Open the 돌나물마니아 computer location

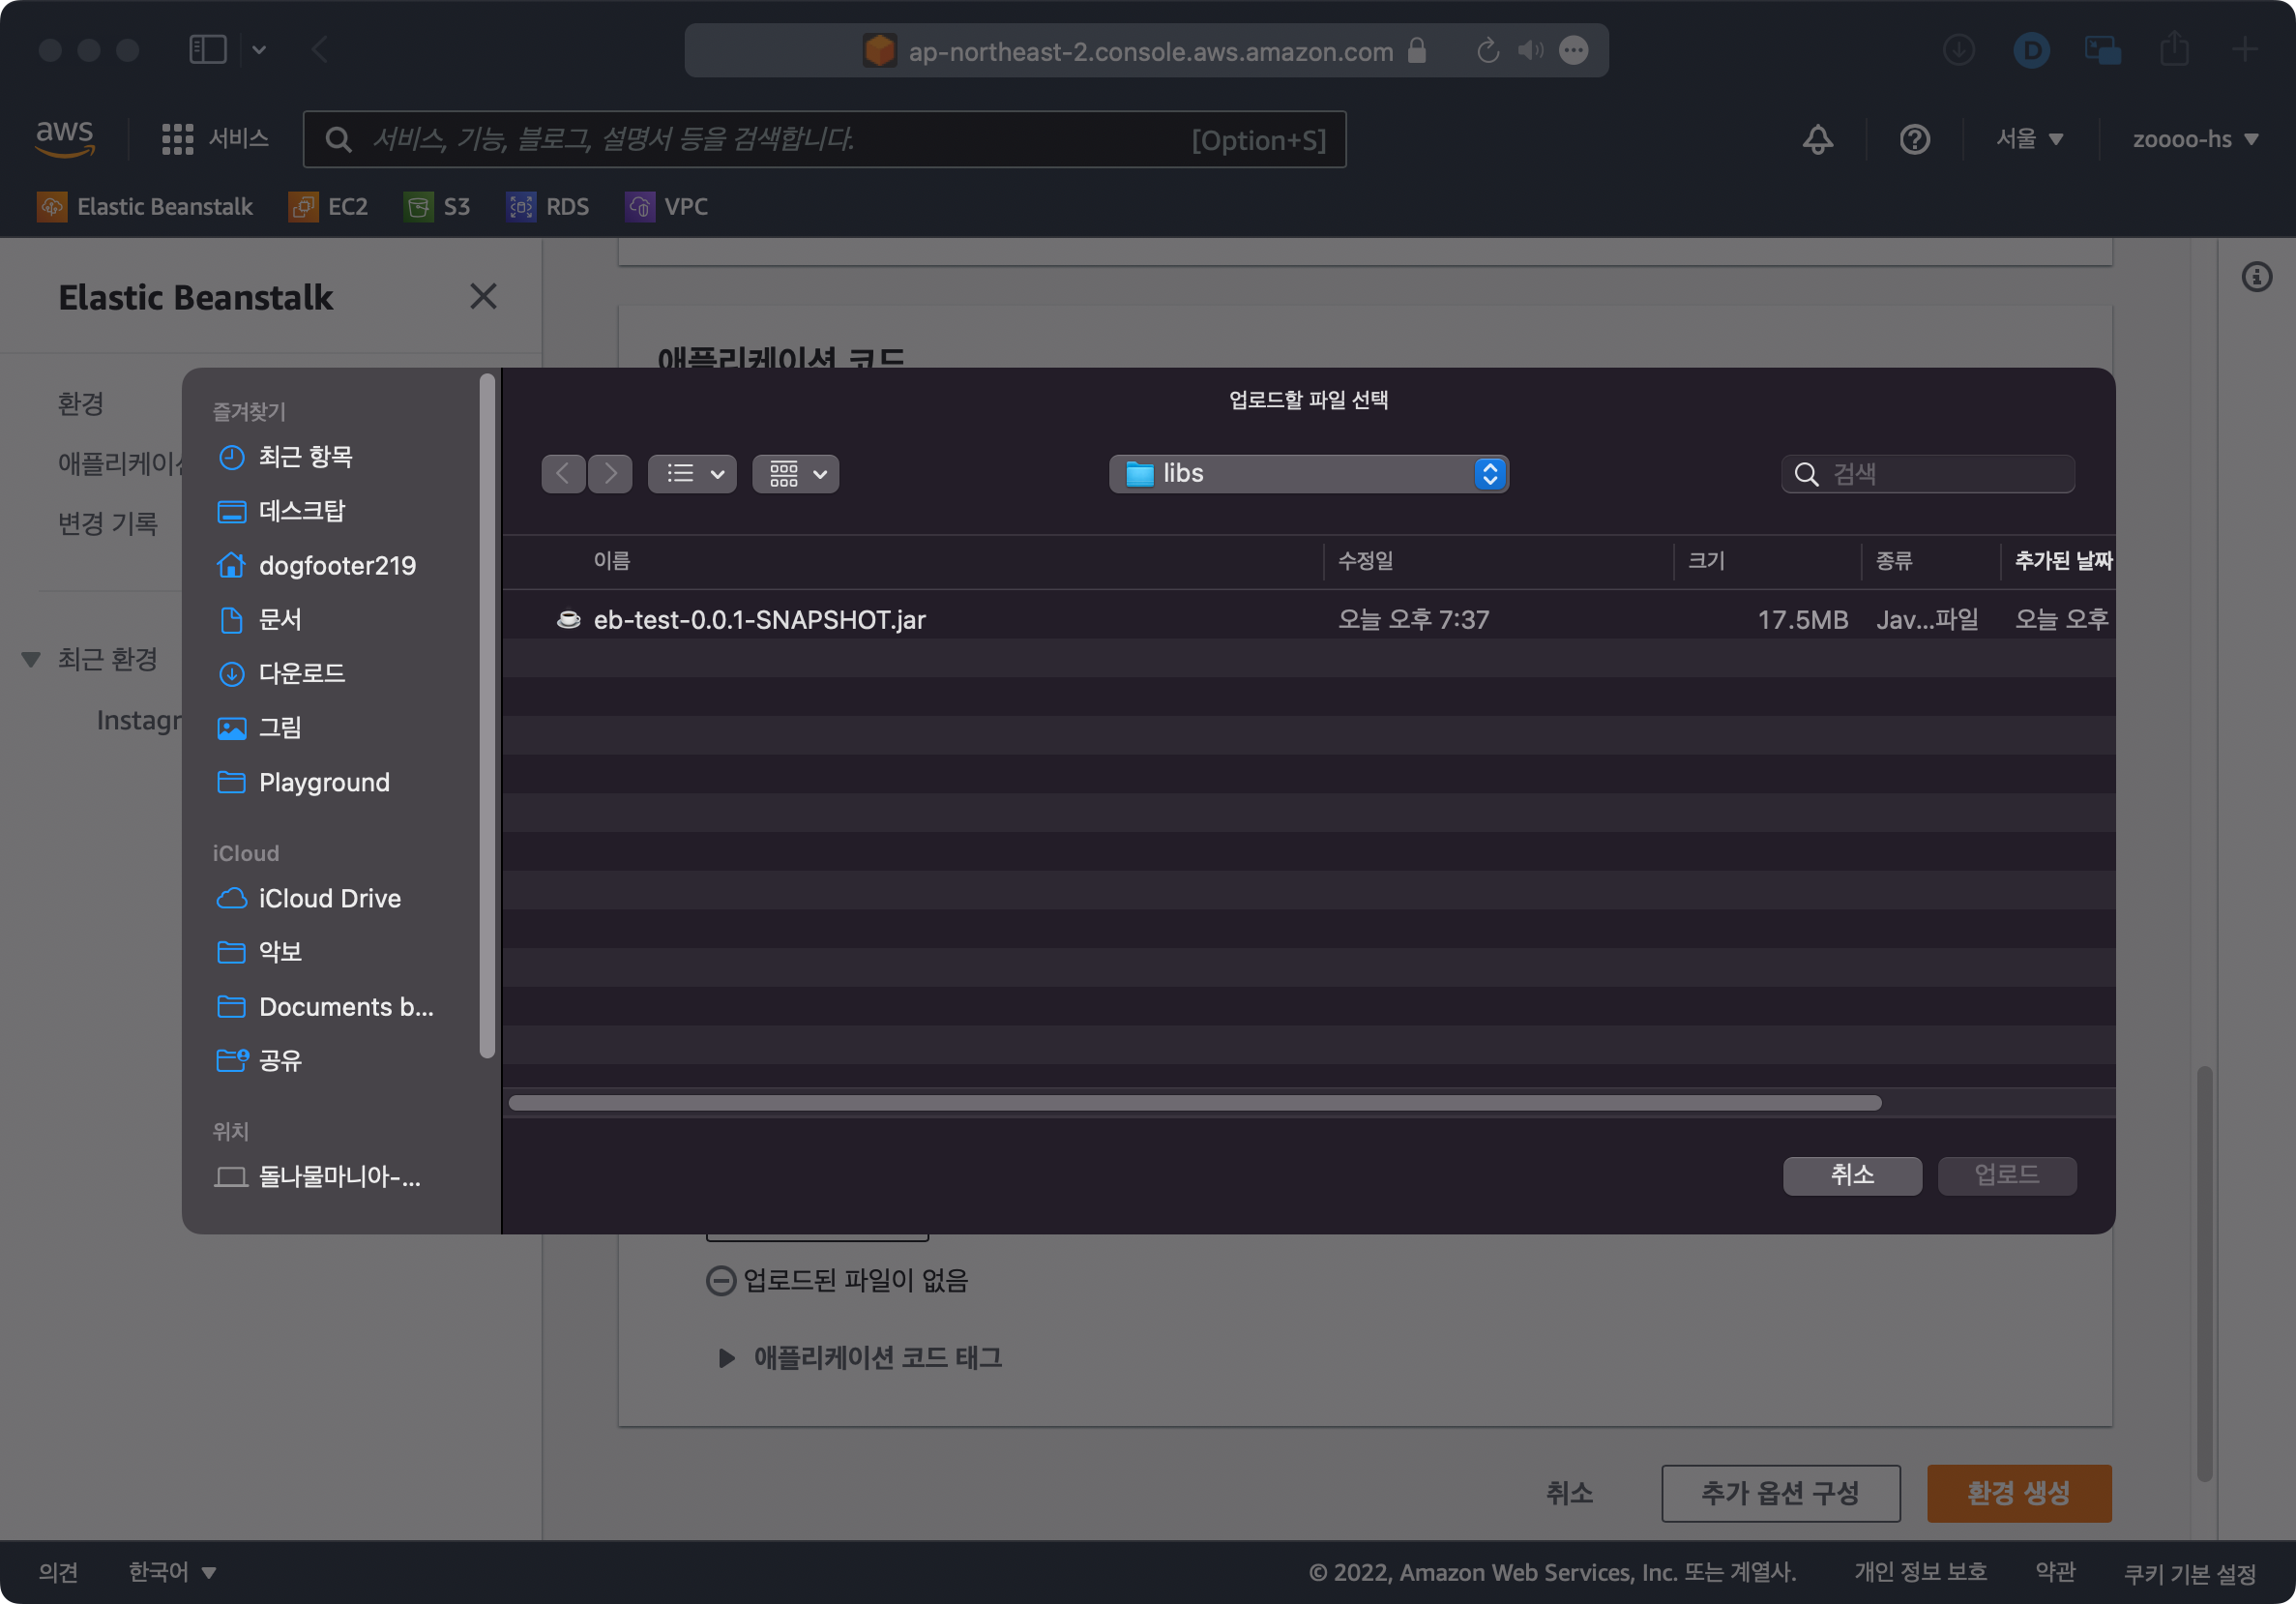coord(318,1177)
